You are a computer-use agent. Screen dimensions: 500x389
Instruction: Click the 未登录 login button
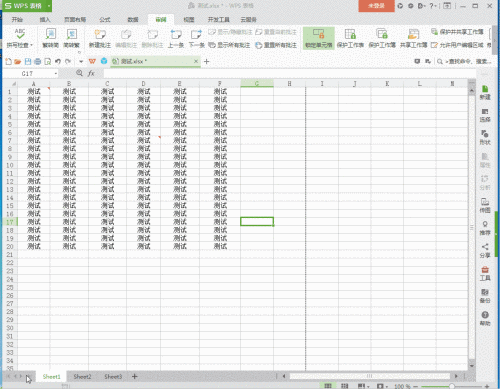[x=376, y=6]
